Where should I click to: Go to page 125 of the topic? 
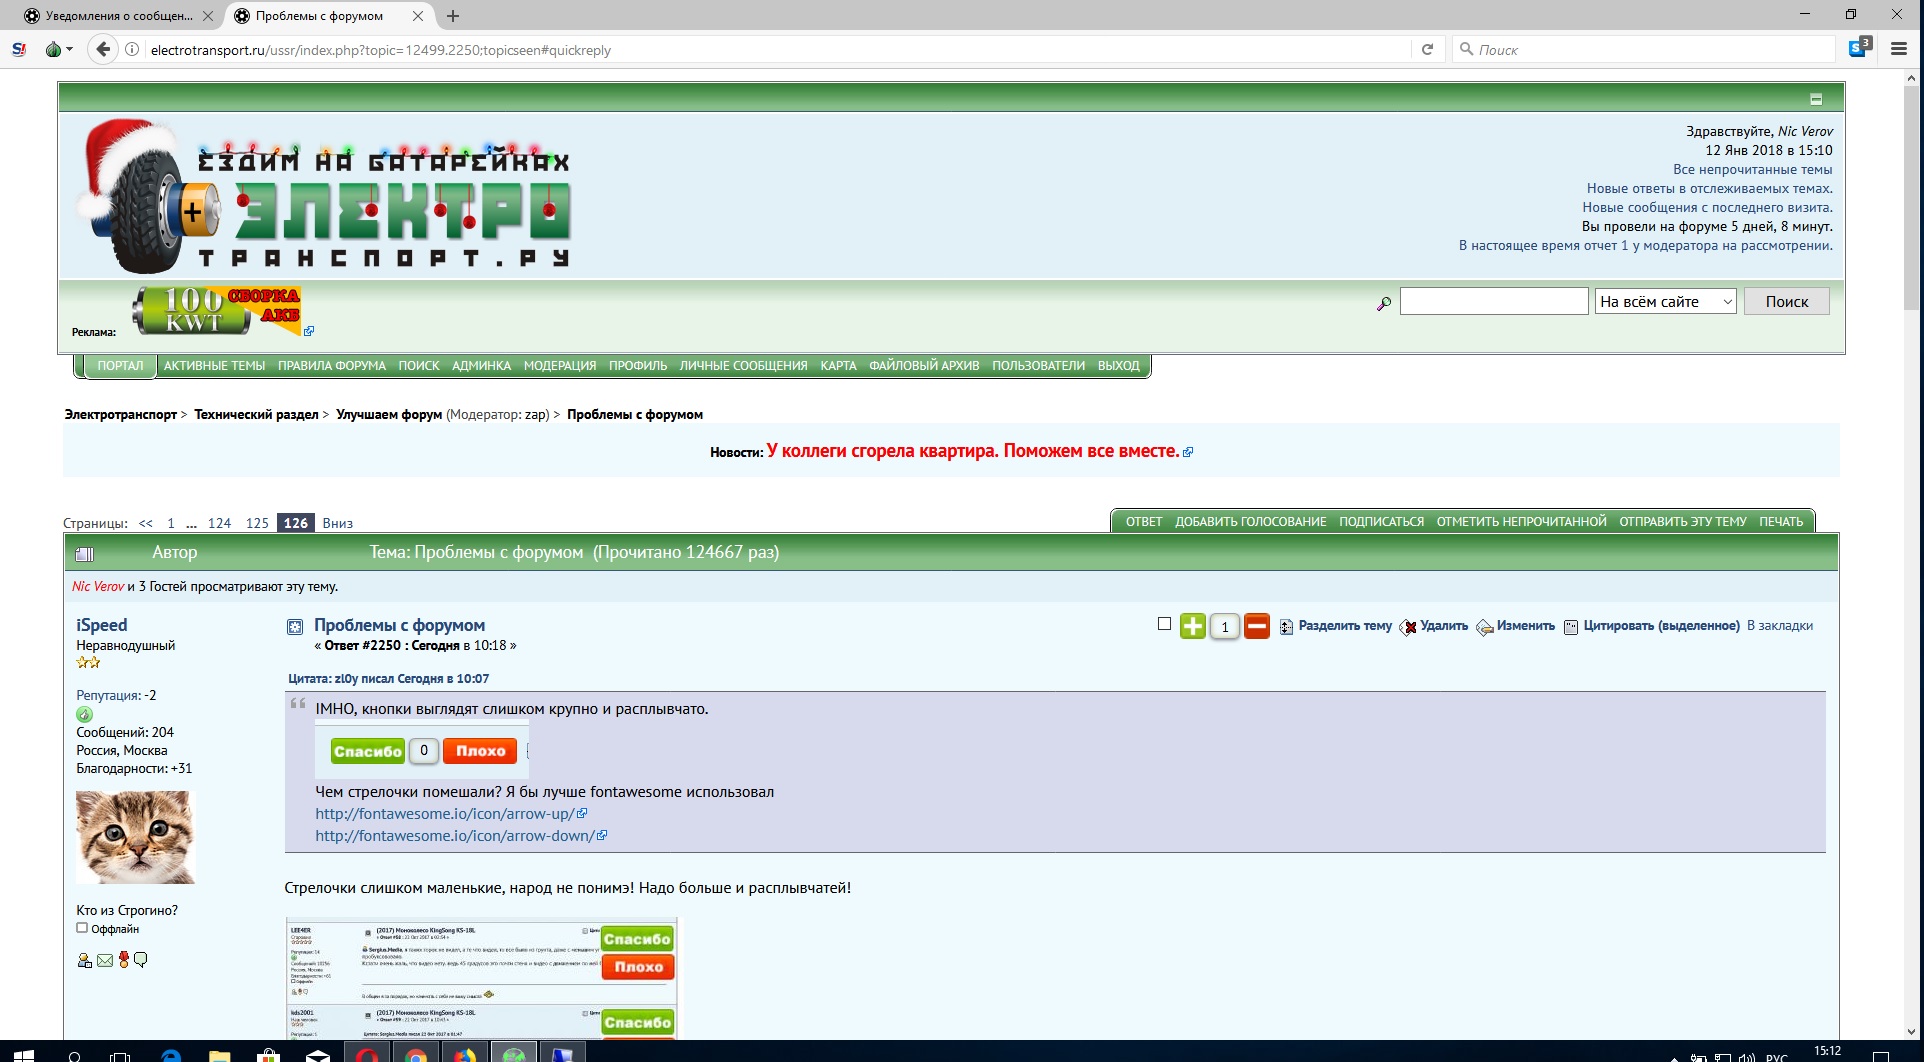(x=257, y=523)
